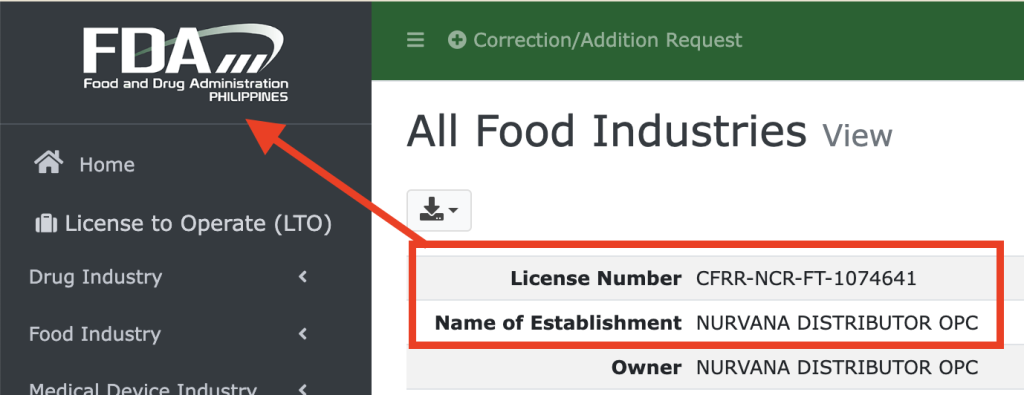Select Drug Industry menu item
This screenshot has height=395, width=1024.
[x=95, y=277]
